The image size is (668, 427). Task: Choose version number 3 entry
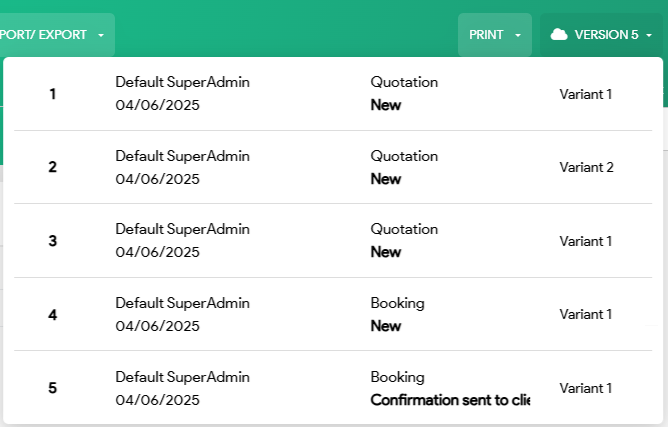[x=53, y=241]
